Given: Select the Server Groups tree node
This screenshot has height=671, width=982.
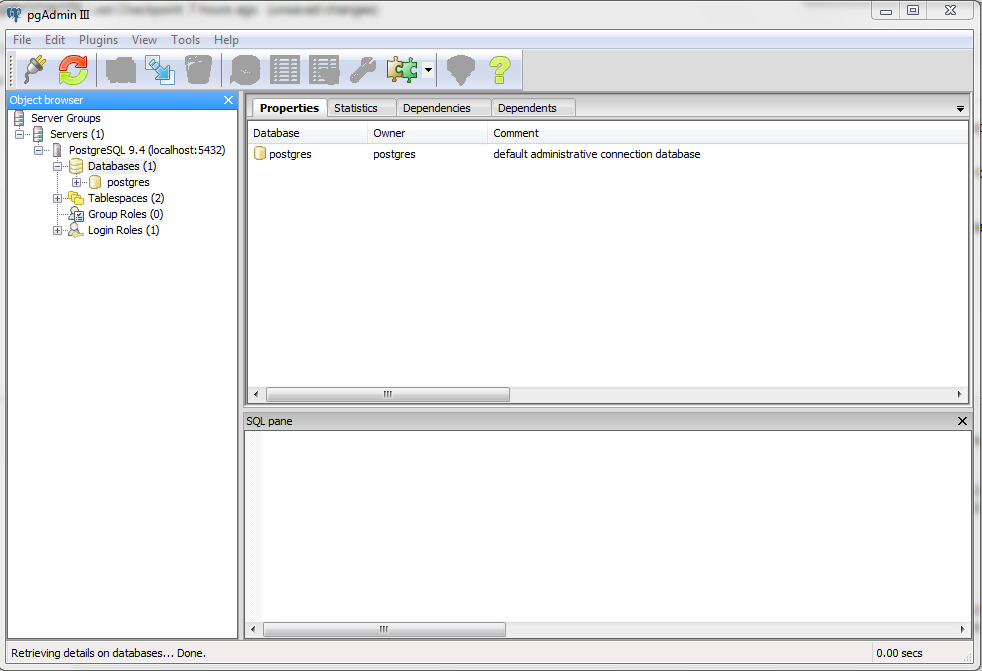Looking at the screenshot, I should [66, 118].
